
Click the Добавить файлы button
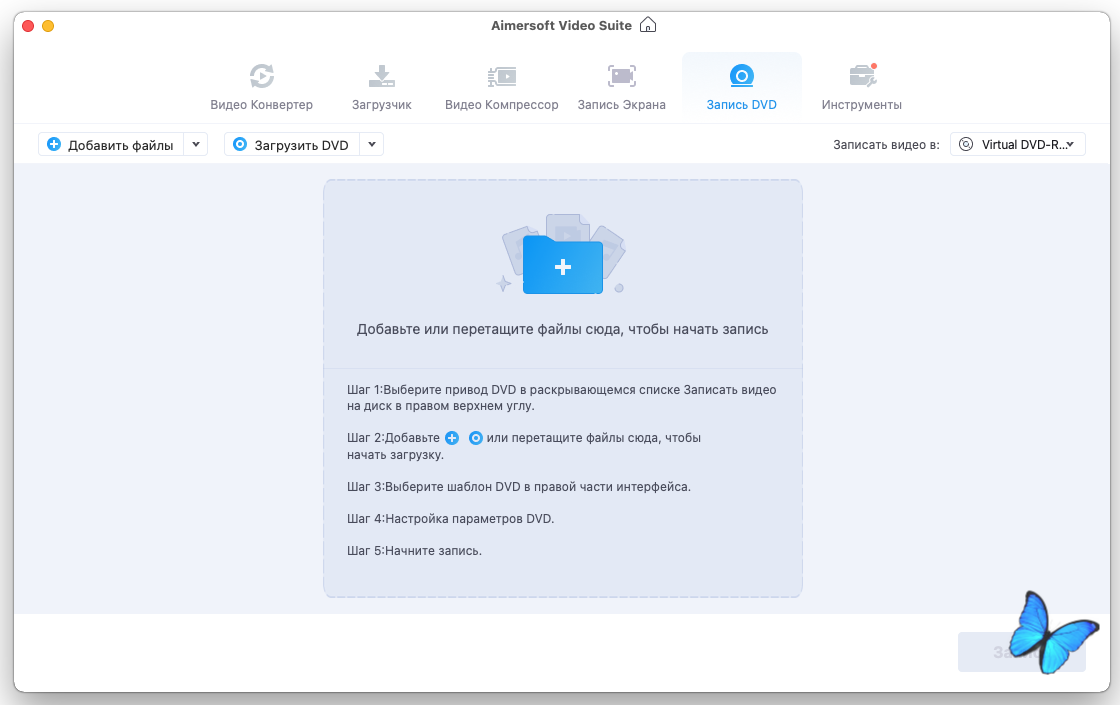coord(111,144)
